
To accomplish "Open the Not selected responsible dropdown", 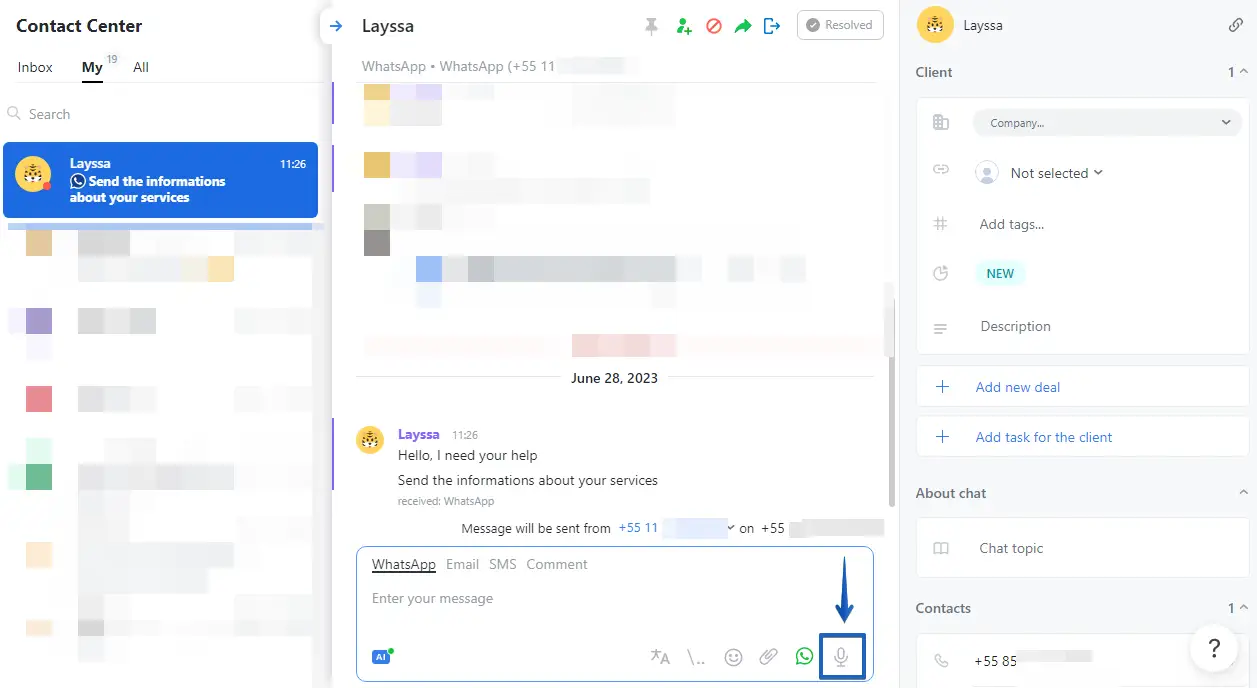I will (1056, 173).
